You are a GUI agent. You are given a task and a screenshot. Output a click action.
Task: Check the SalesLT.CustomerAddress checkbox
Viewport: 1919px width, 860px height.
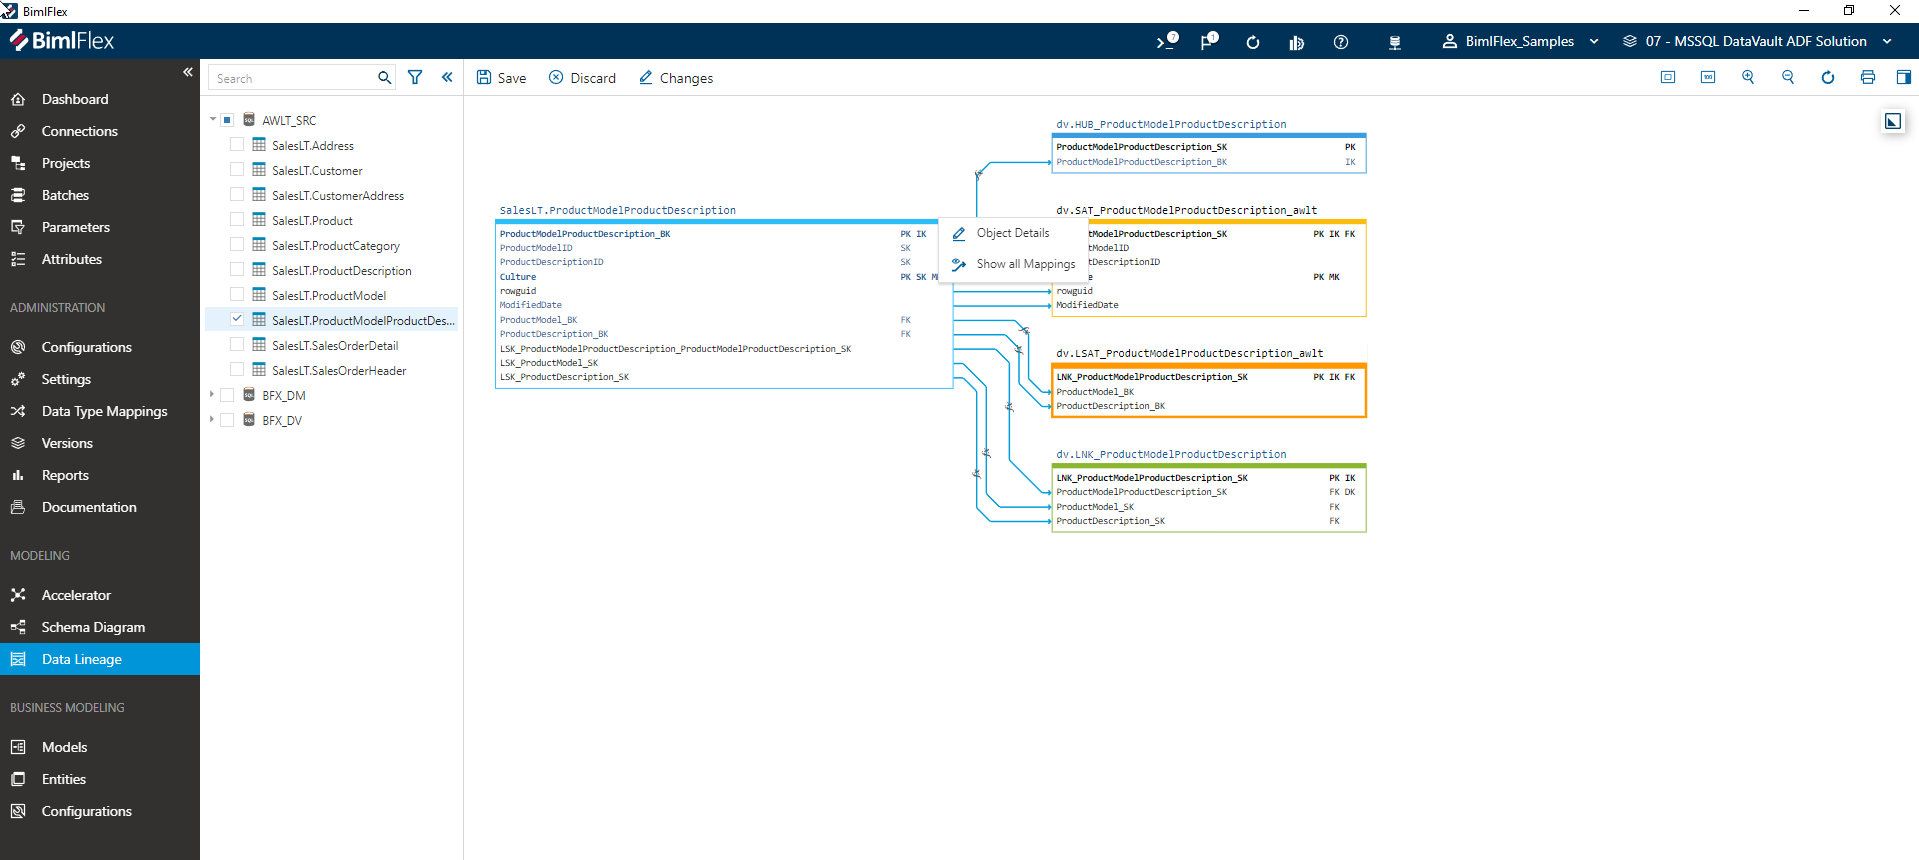click(237, 195)
